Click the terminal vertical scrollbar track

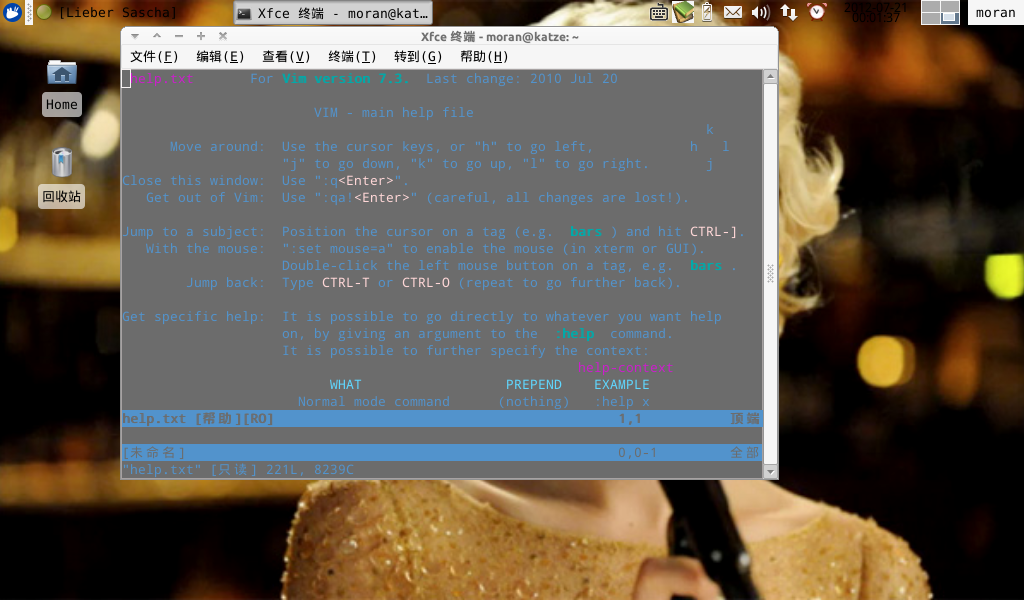[771, 274]
